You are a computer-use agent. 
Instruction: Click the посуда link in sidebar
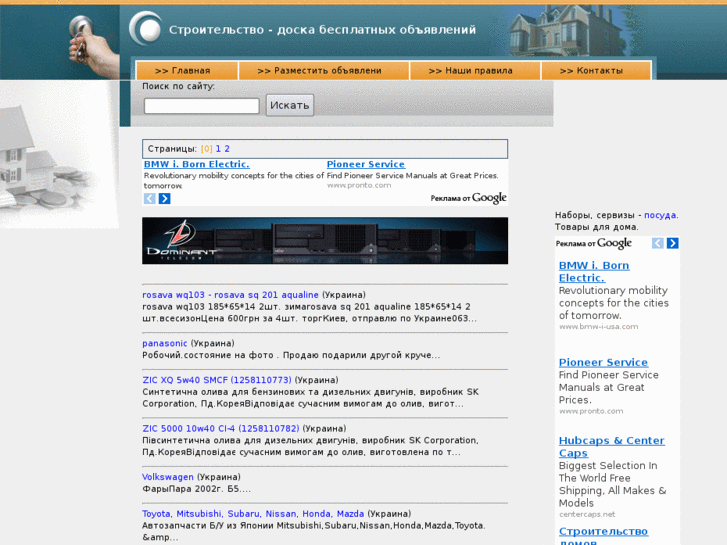660,215
